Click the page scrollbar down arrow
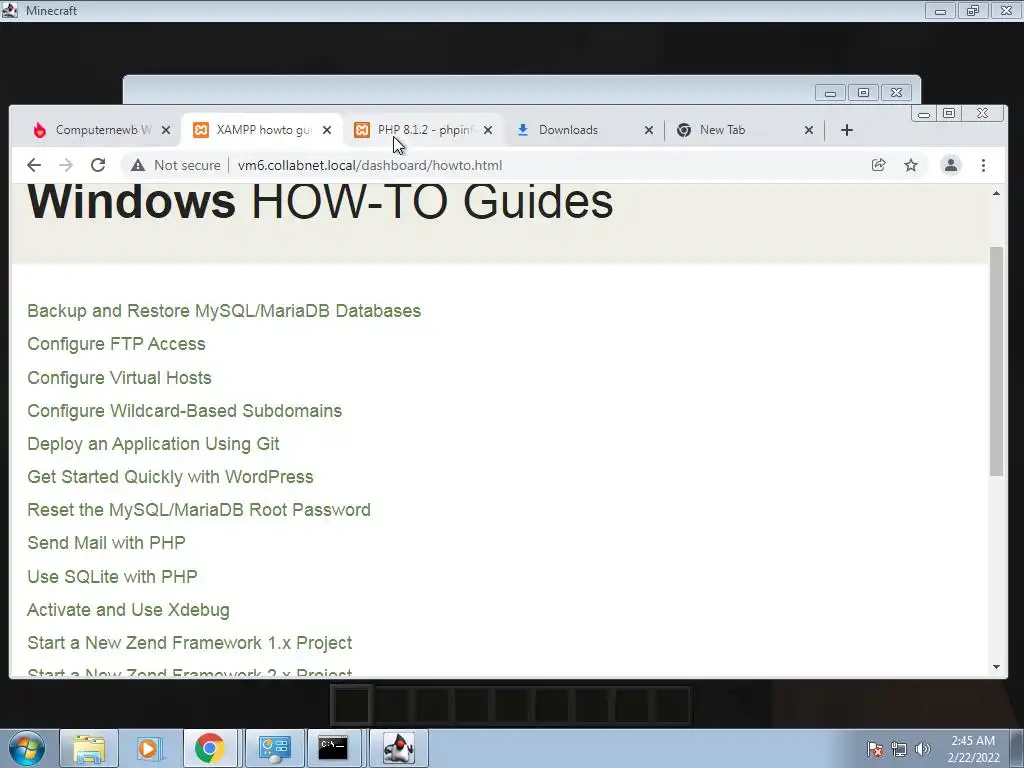Image resolution: width=1024 pixels, height=768 pixels. [996, 667]
